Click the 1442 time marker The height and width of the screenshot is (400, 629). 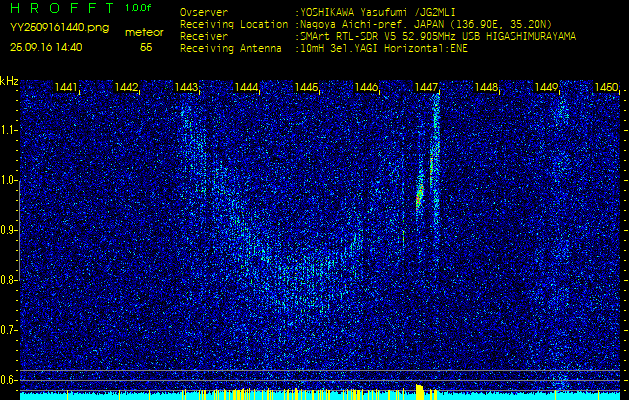pyautogui.click(x=126, y=87)
